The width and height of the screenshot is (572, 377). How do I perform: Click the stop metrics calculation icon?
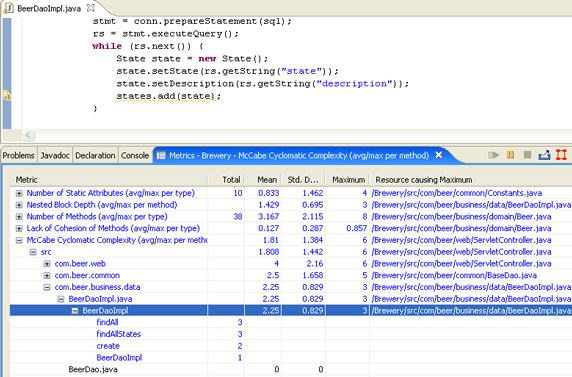(527, 155)
